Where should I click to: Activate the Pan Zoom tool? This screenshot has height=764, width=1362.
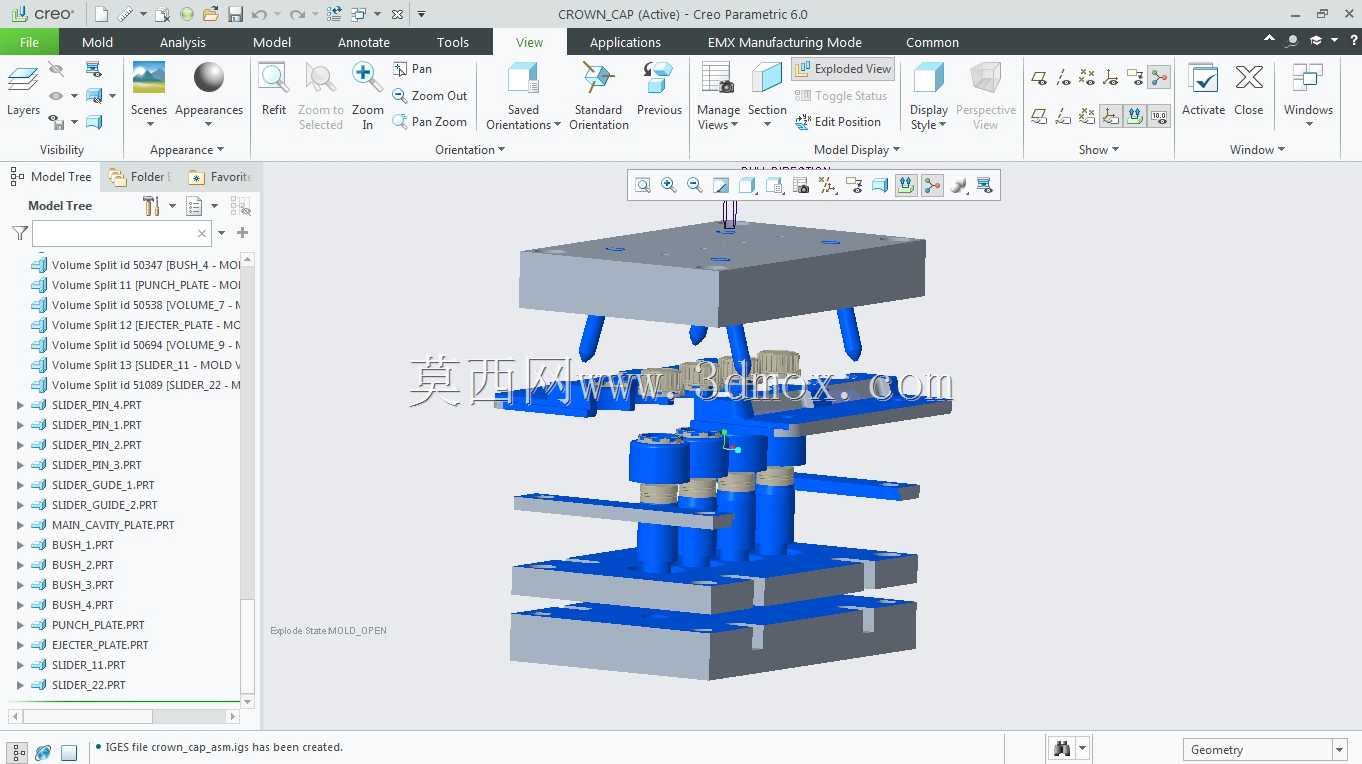[x=429, y=122]
